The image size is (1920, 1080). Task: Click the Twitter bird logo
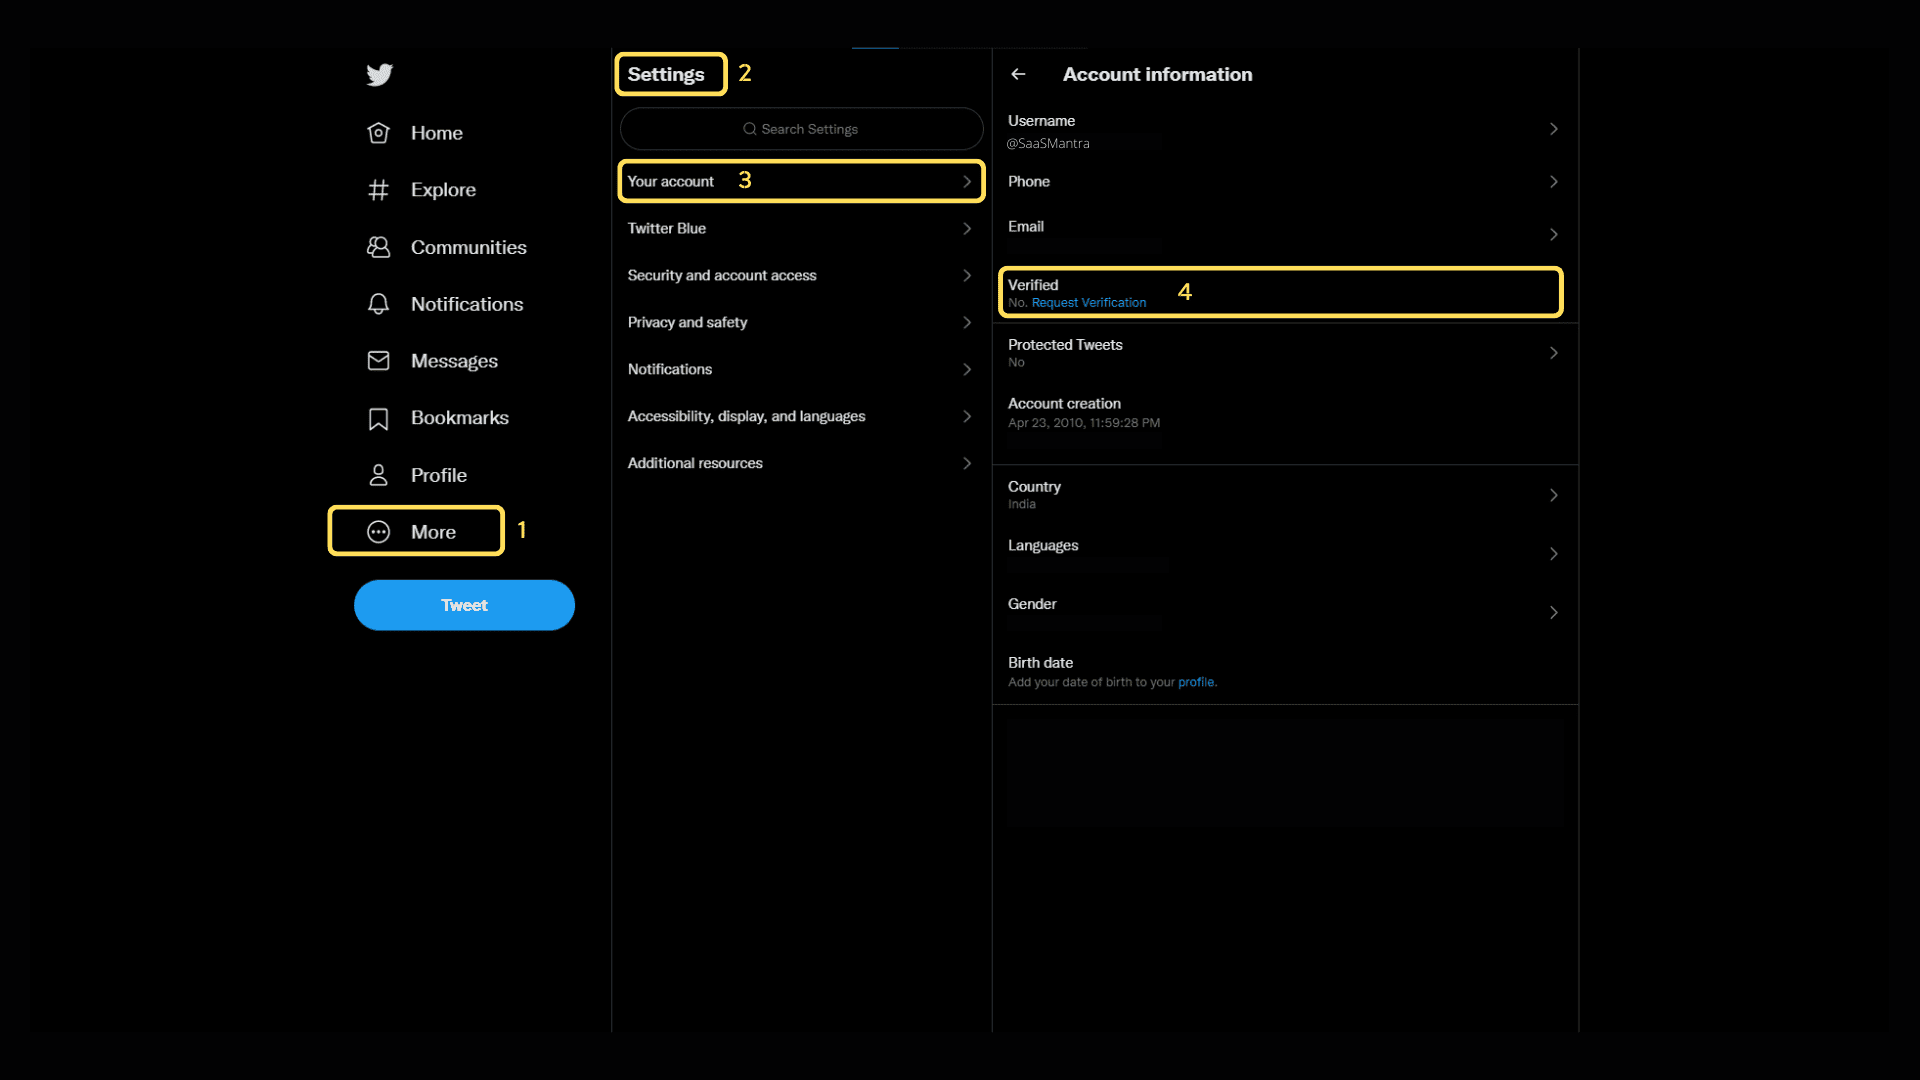[379, 75]
